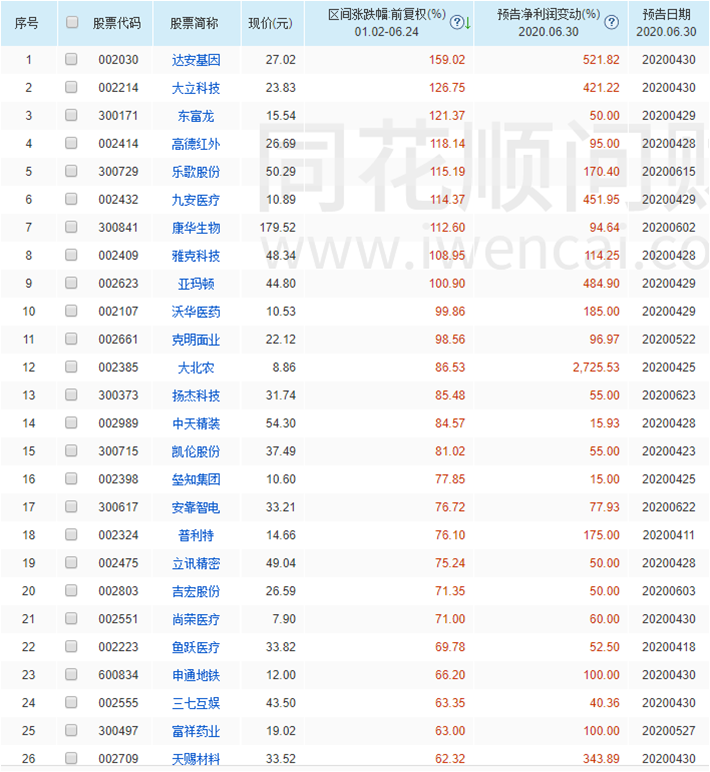Select checkbox of 大北农 row

tap(71, 367)
